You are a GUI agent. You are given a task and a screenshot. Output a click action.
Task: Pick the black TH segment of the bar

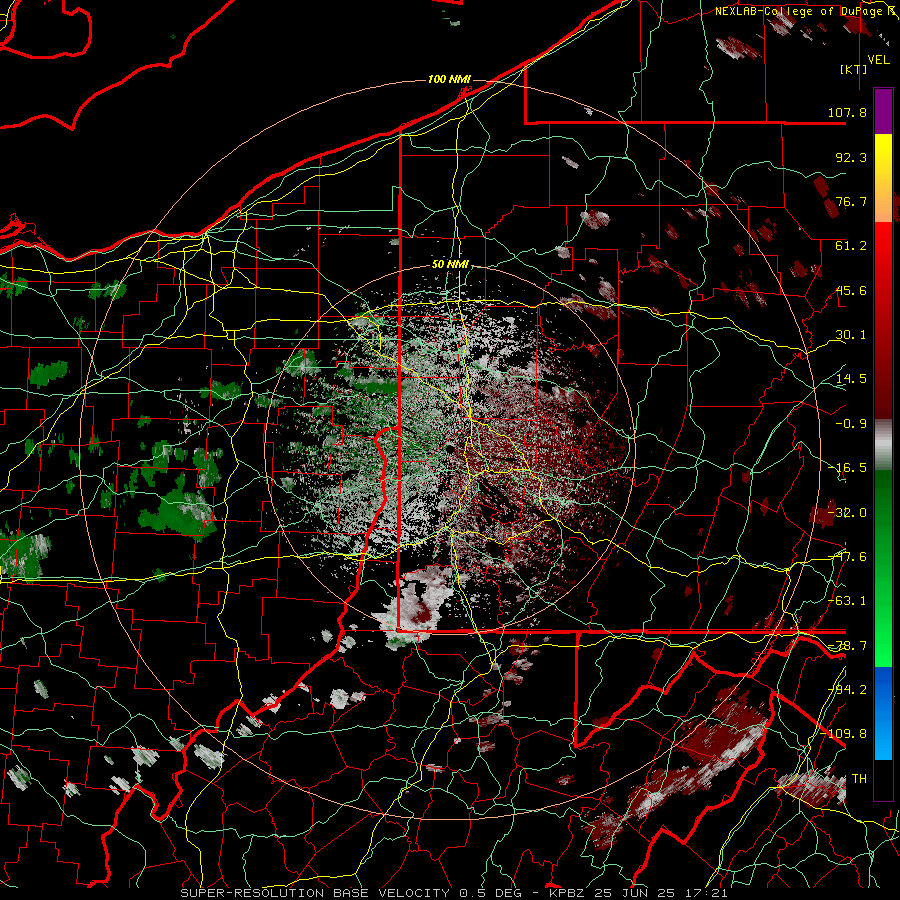click(883, 780)
